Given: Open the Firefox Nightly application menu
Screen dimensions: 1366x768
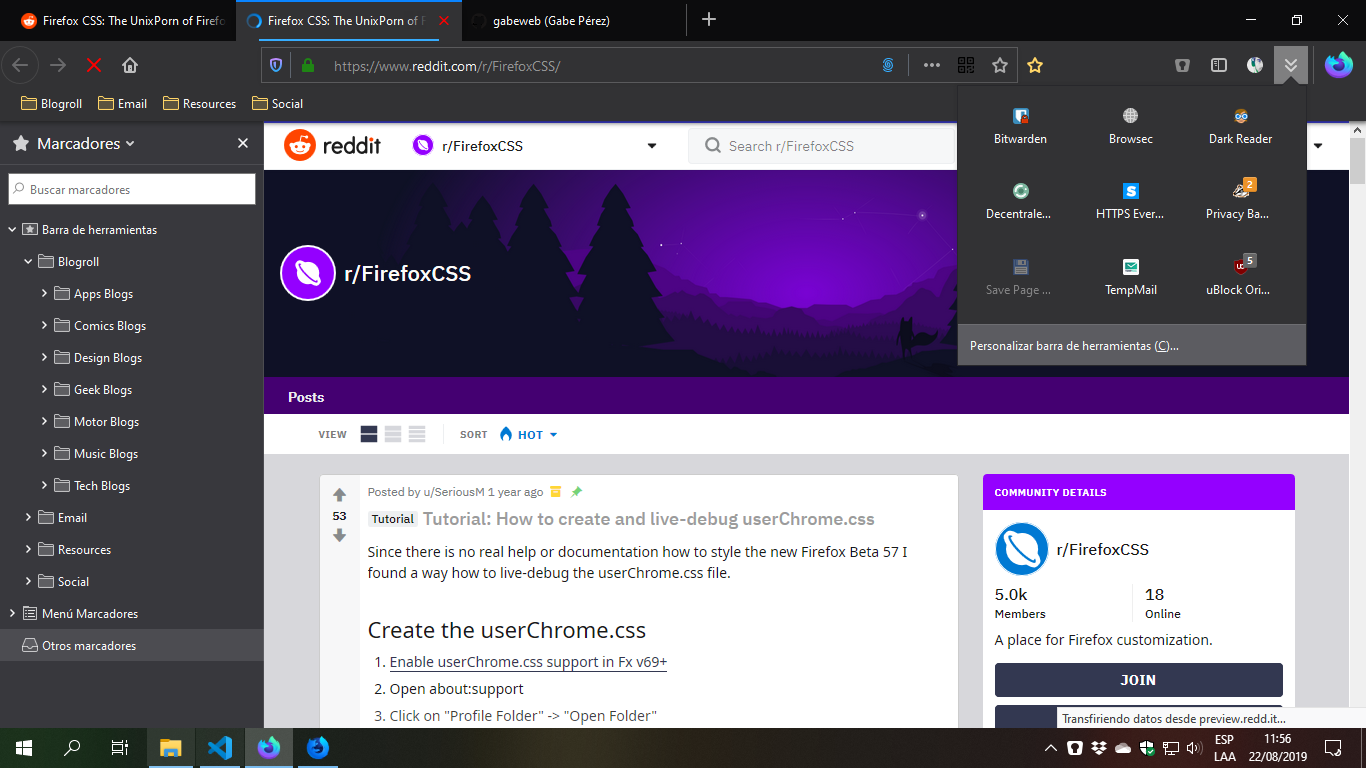Looking at the screenshot, I should (1338, 65).
